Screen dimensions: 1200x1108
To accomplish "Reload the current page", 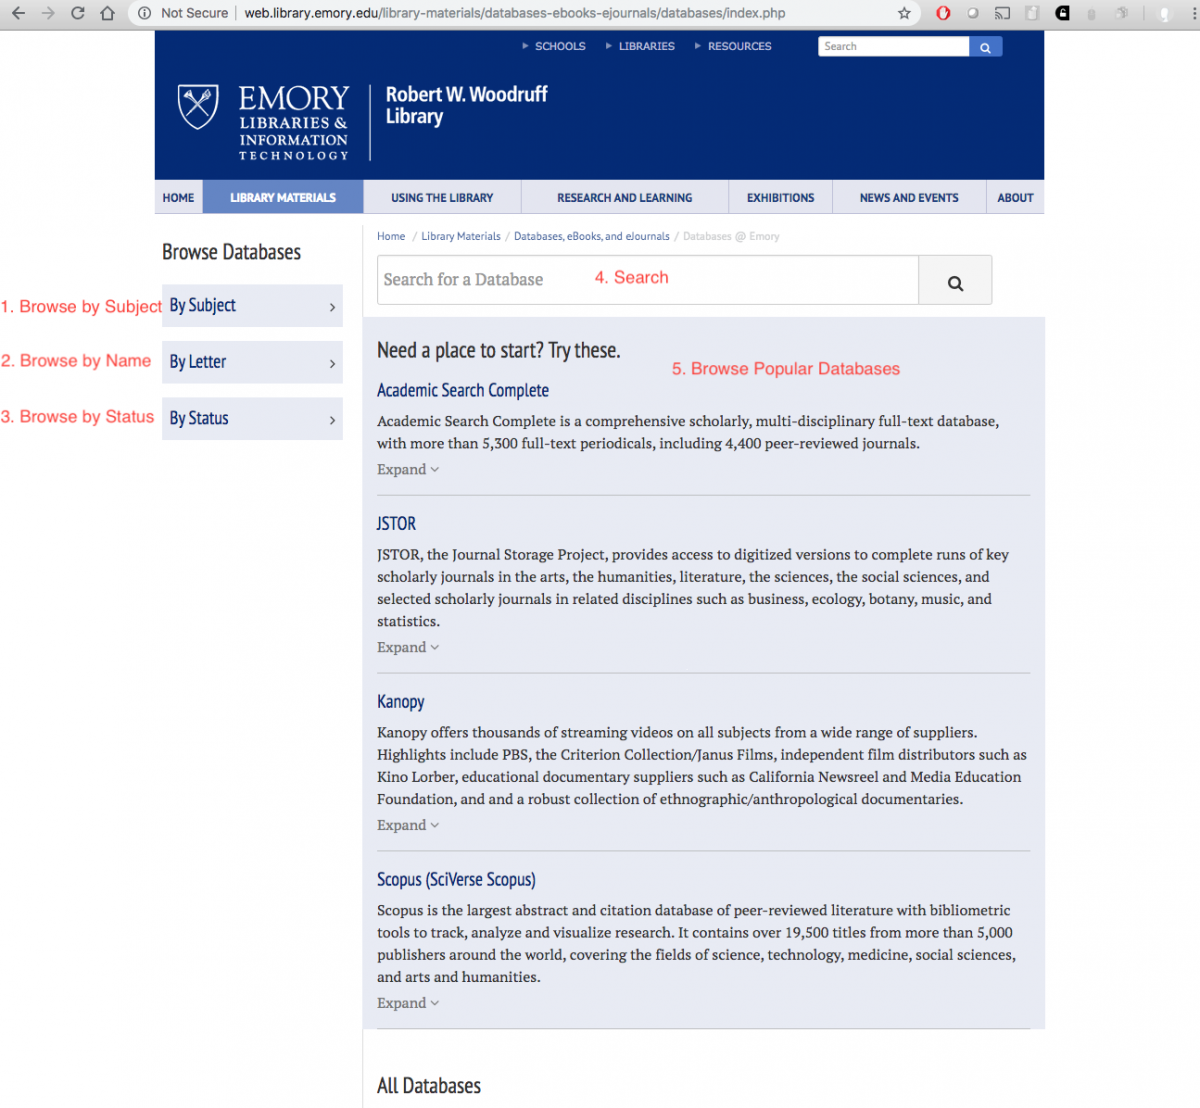I will click(78, 13).
